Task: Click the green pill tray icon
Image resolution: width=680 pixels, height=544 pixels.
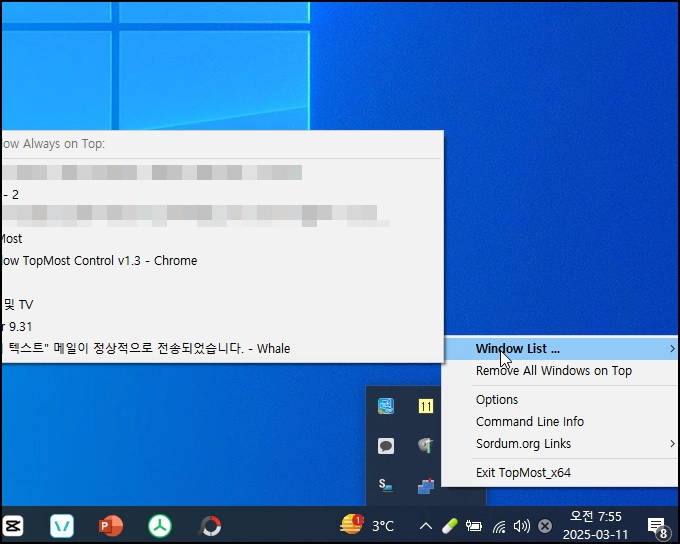Action: point(450,526)
